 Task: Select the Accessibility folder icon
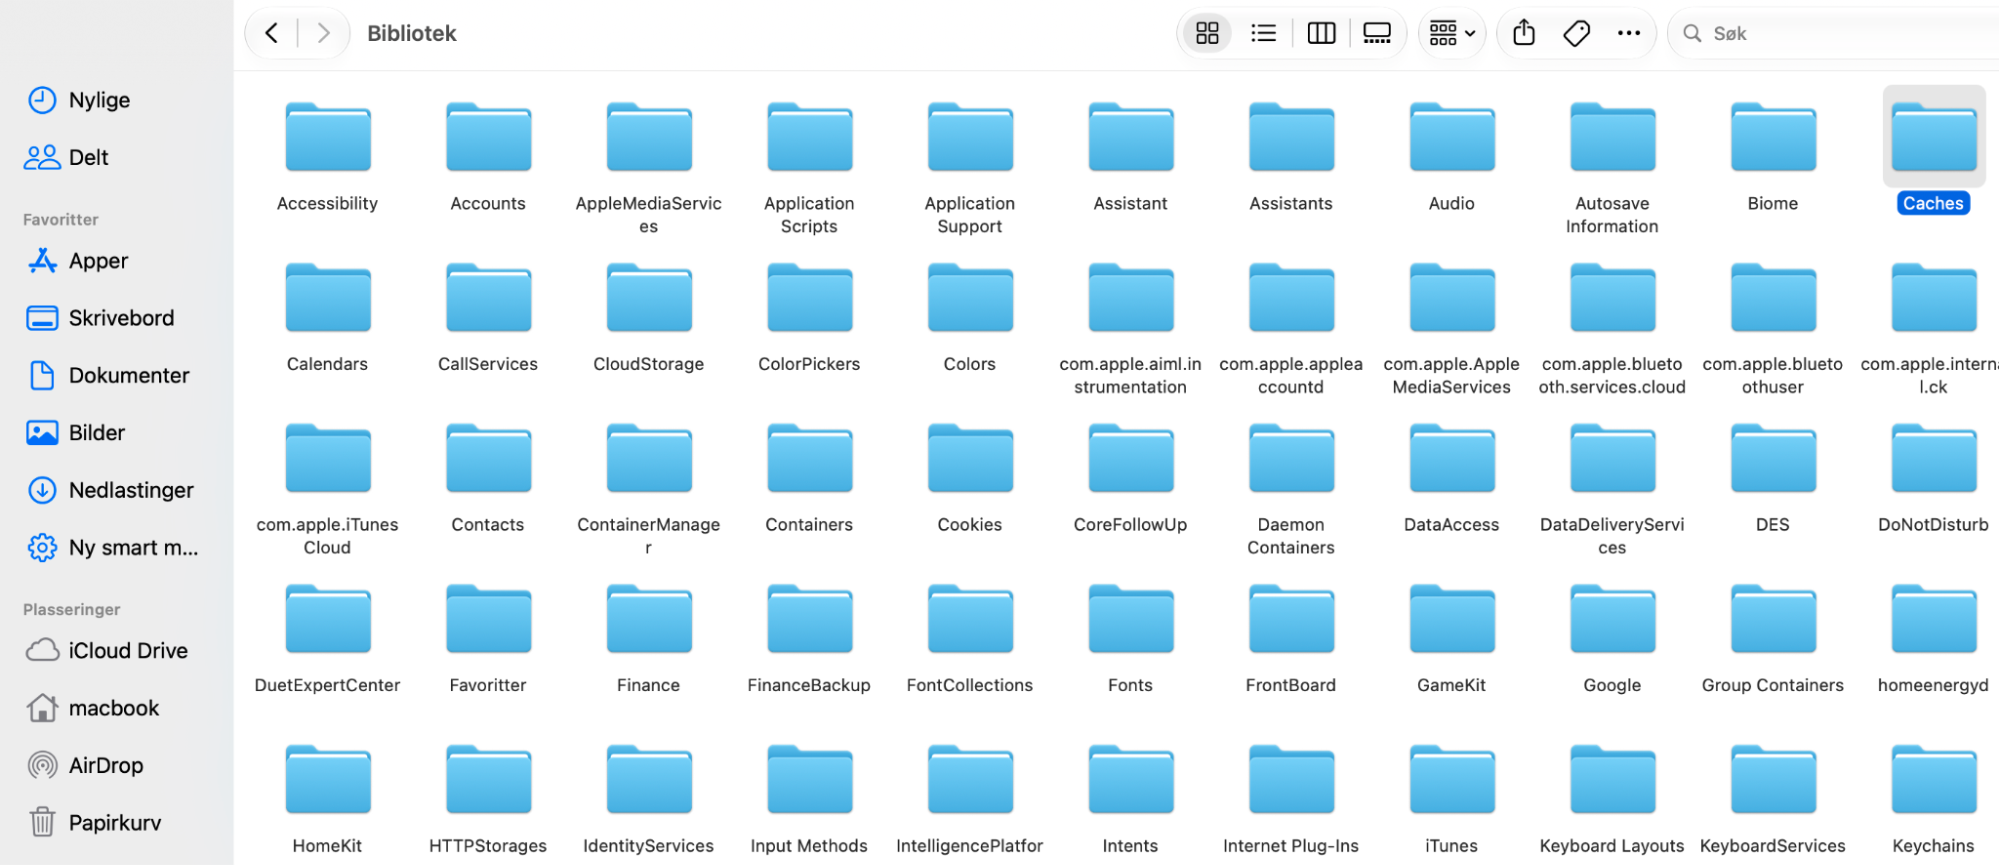coord(328,137)
